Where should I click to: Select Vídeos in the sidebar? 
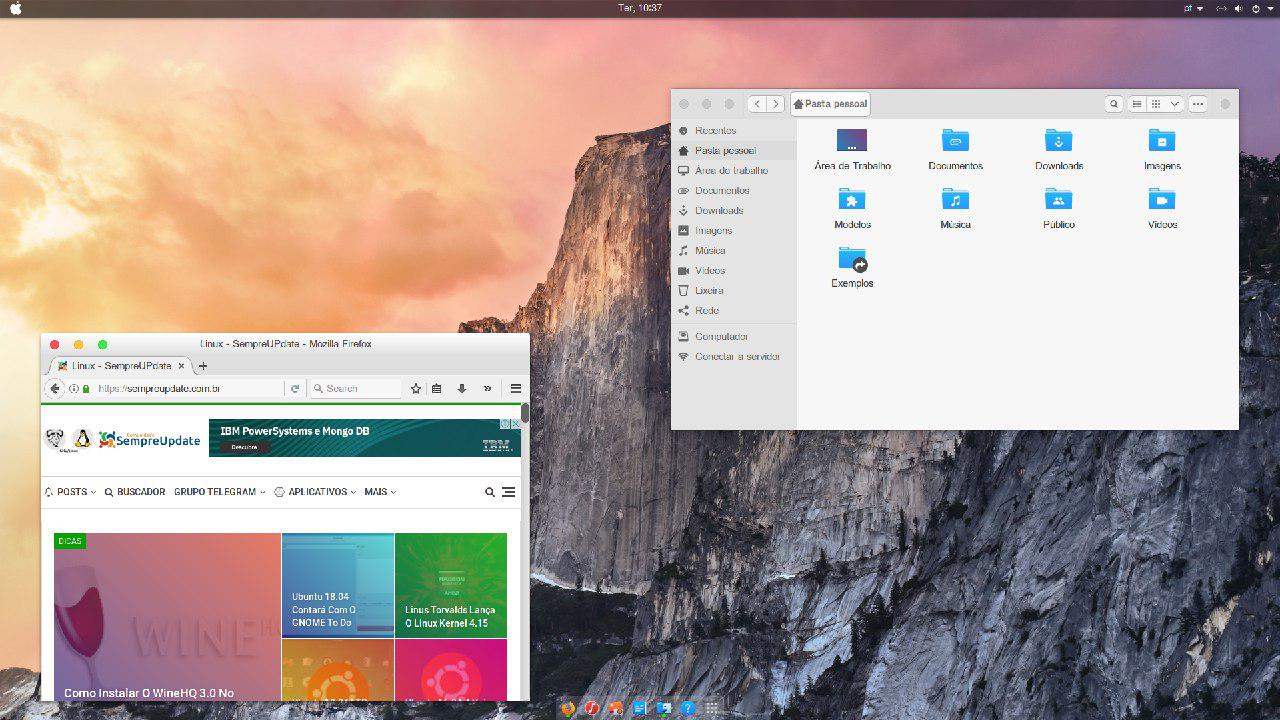click(733, 270)
